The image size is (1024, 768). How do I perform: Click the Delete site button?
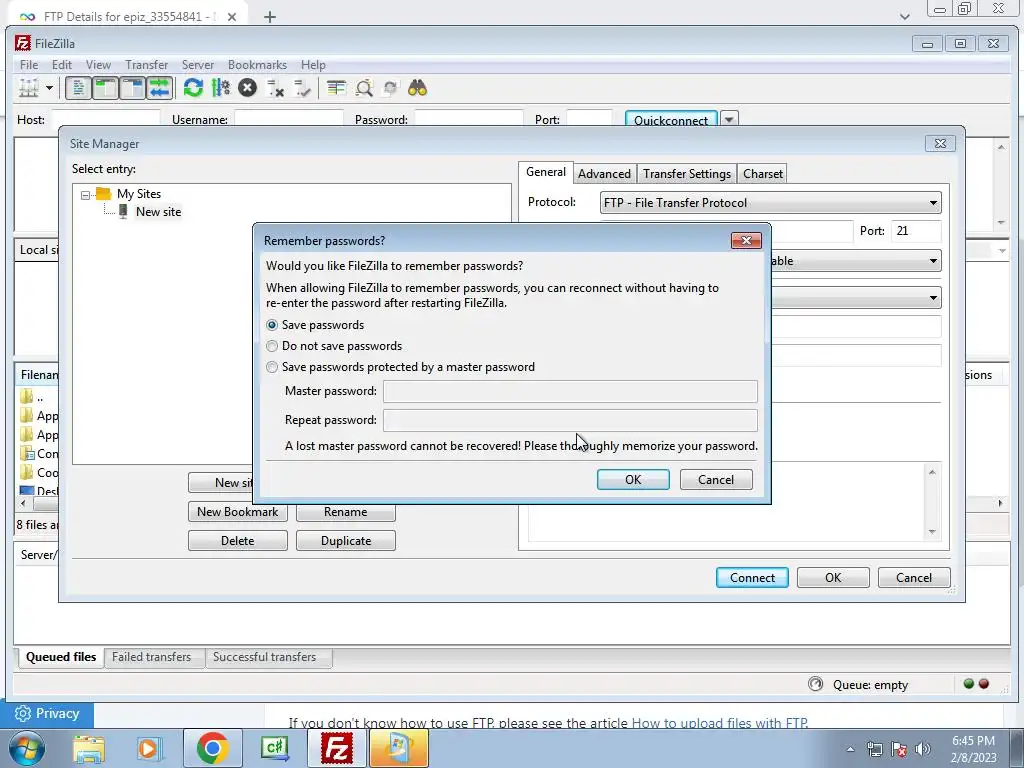[x=237, y=541]
